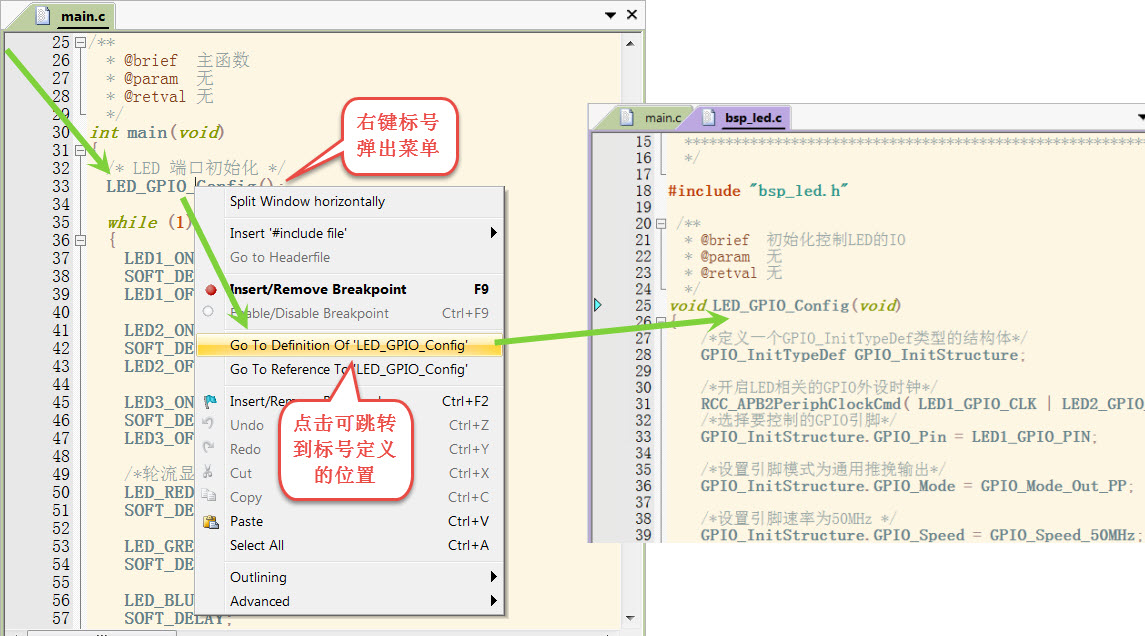Collapse the while block at line 36
This screenshot has width=1145, height=636.
tap(80, 241)
